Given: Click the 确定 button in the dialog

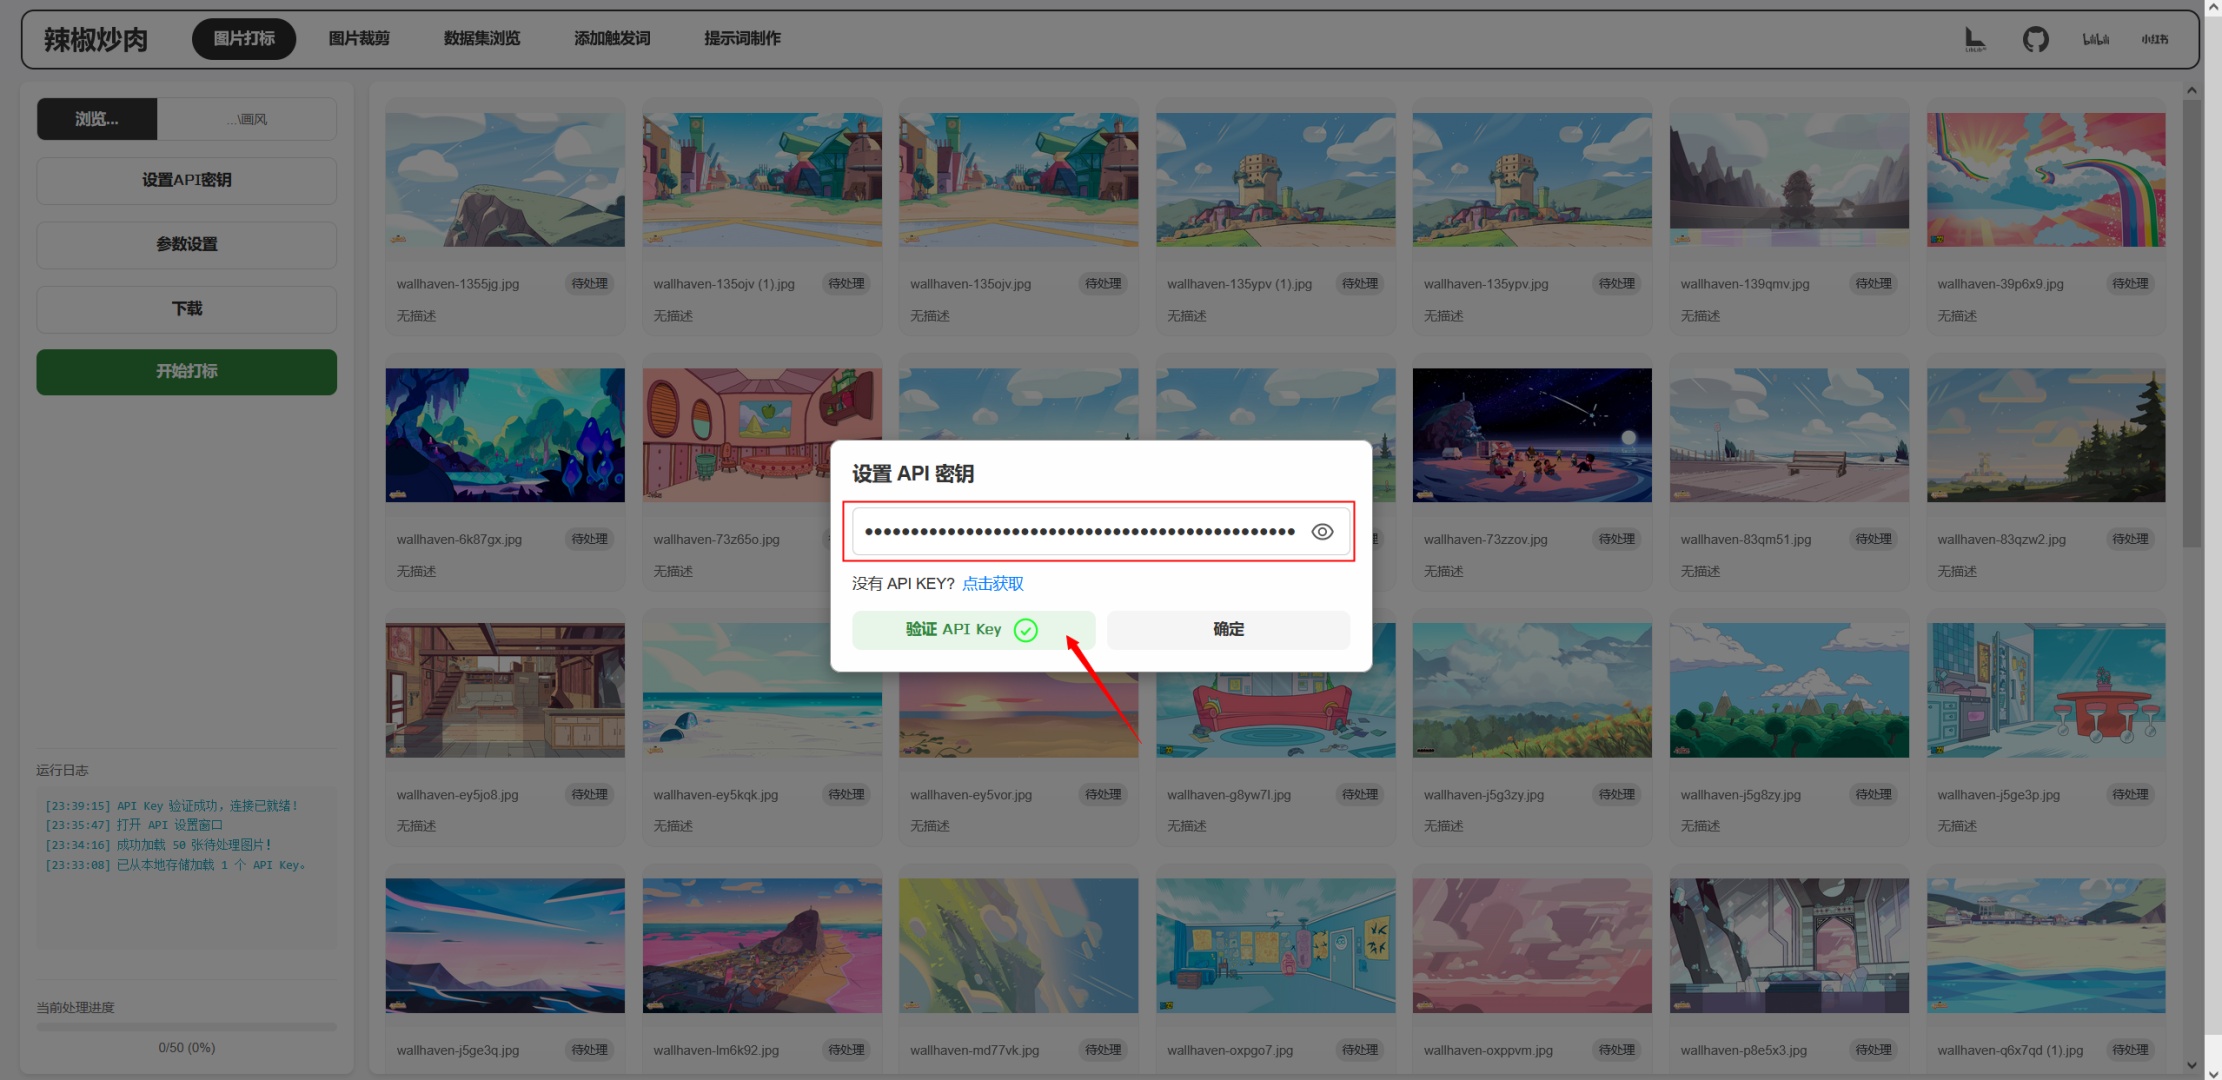Looking at the screenshot, I should [1228, 630].
